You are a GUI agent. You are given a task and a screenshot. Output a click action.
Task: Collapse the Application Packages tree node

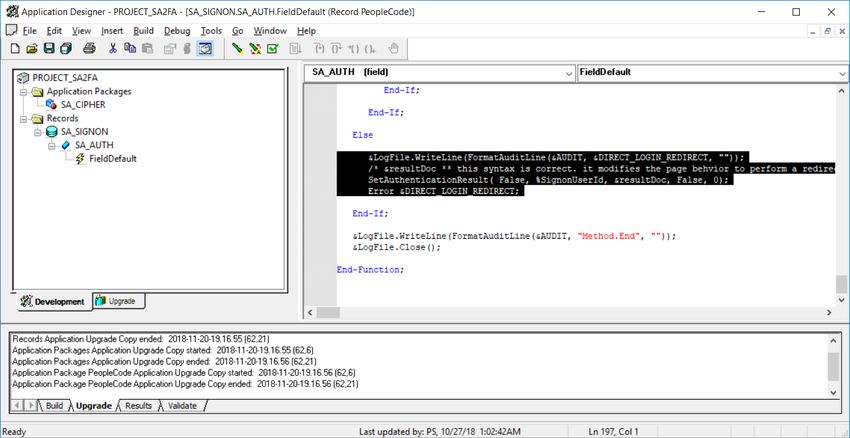(x=23, y=92)
